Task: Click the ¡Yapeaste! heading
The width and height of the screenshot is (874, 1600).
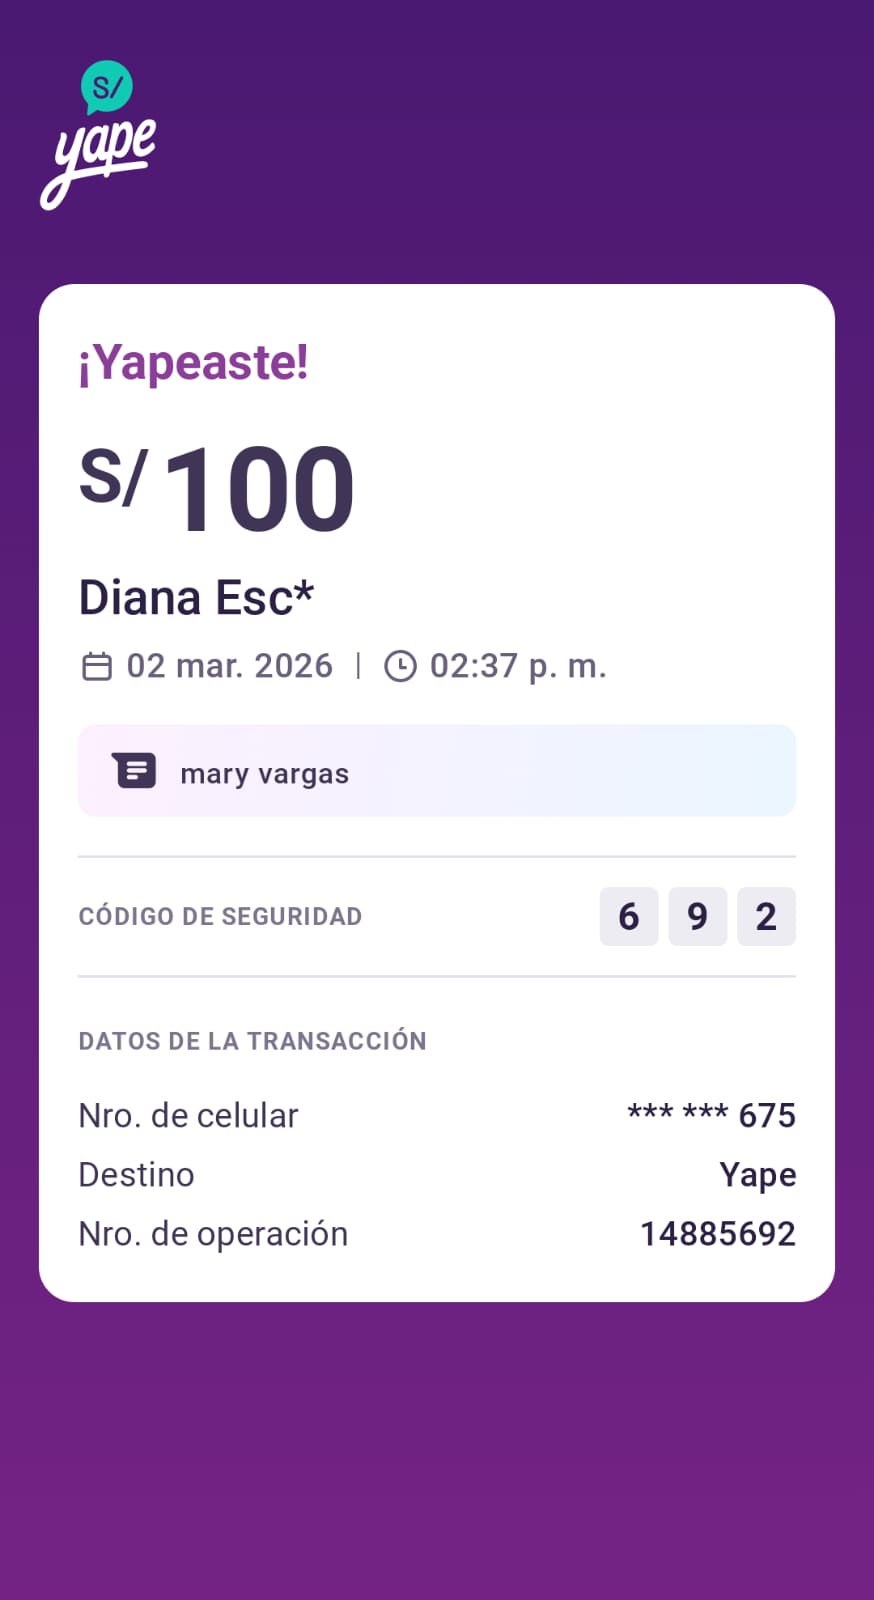Action: 194,362
